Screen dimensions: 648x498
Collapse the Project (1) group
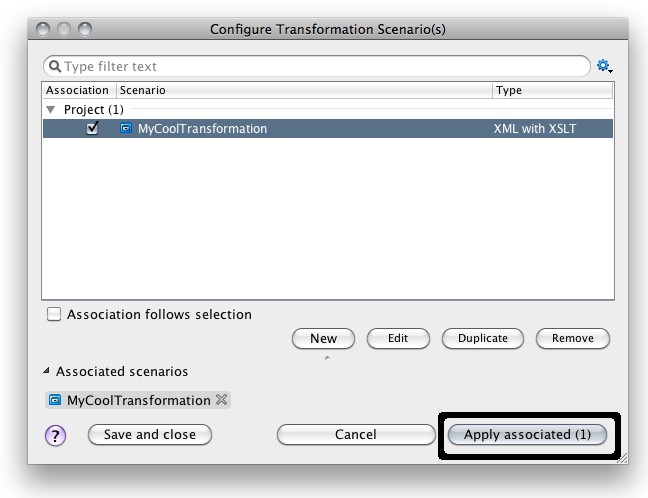coord(50,109)
